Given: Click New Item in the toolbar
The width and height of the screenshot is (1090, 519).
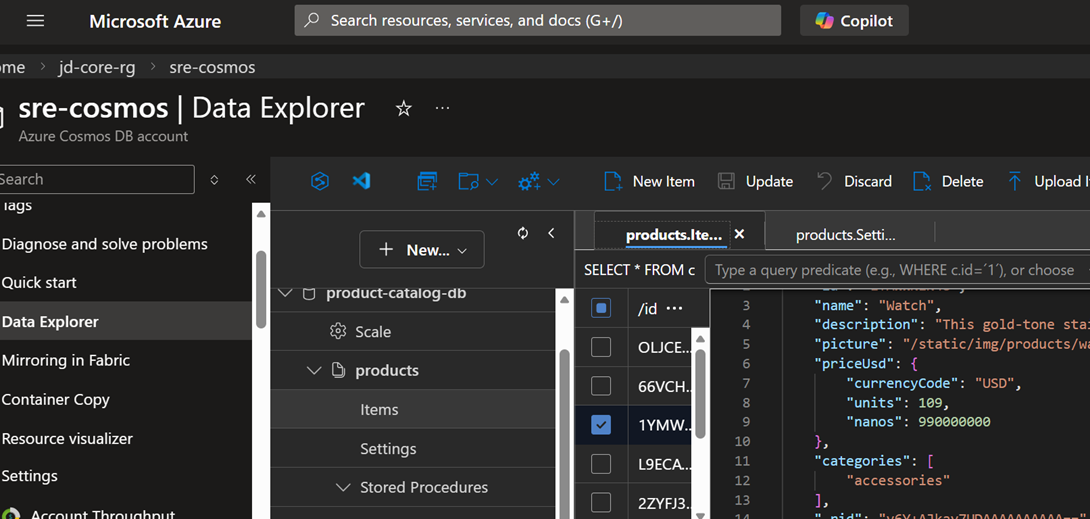Looking at the screenshot, I should 649,181.
